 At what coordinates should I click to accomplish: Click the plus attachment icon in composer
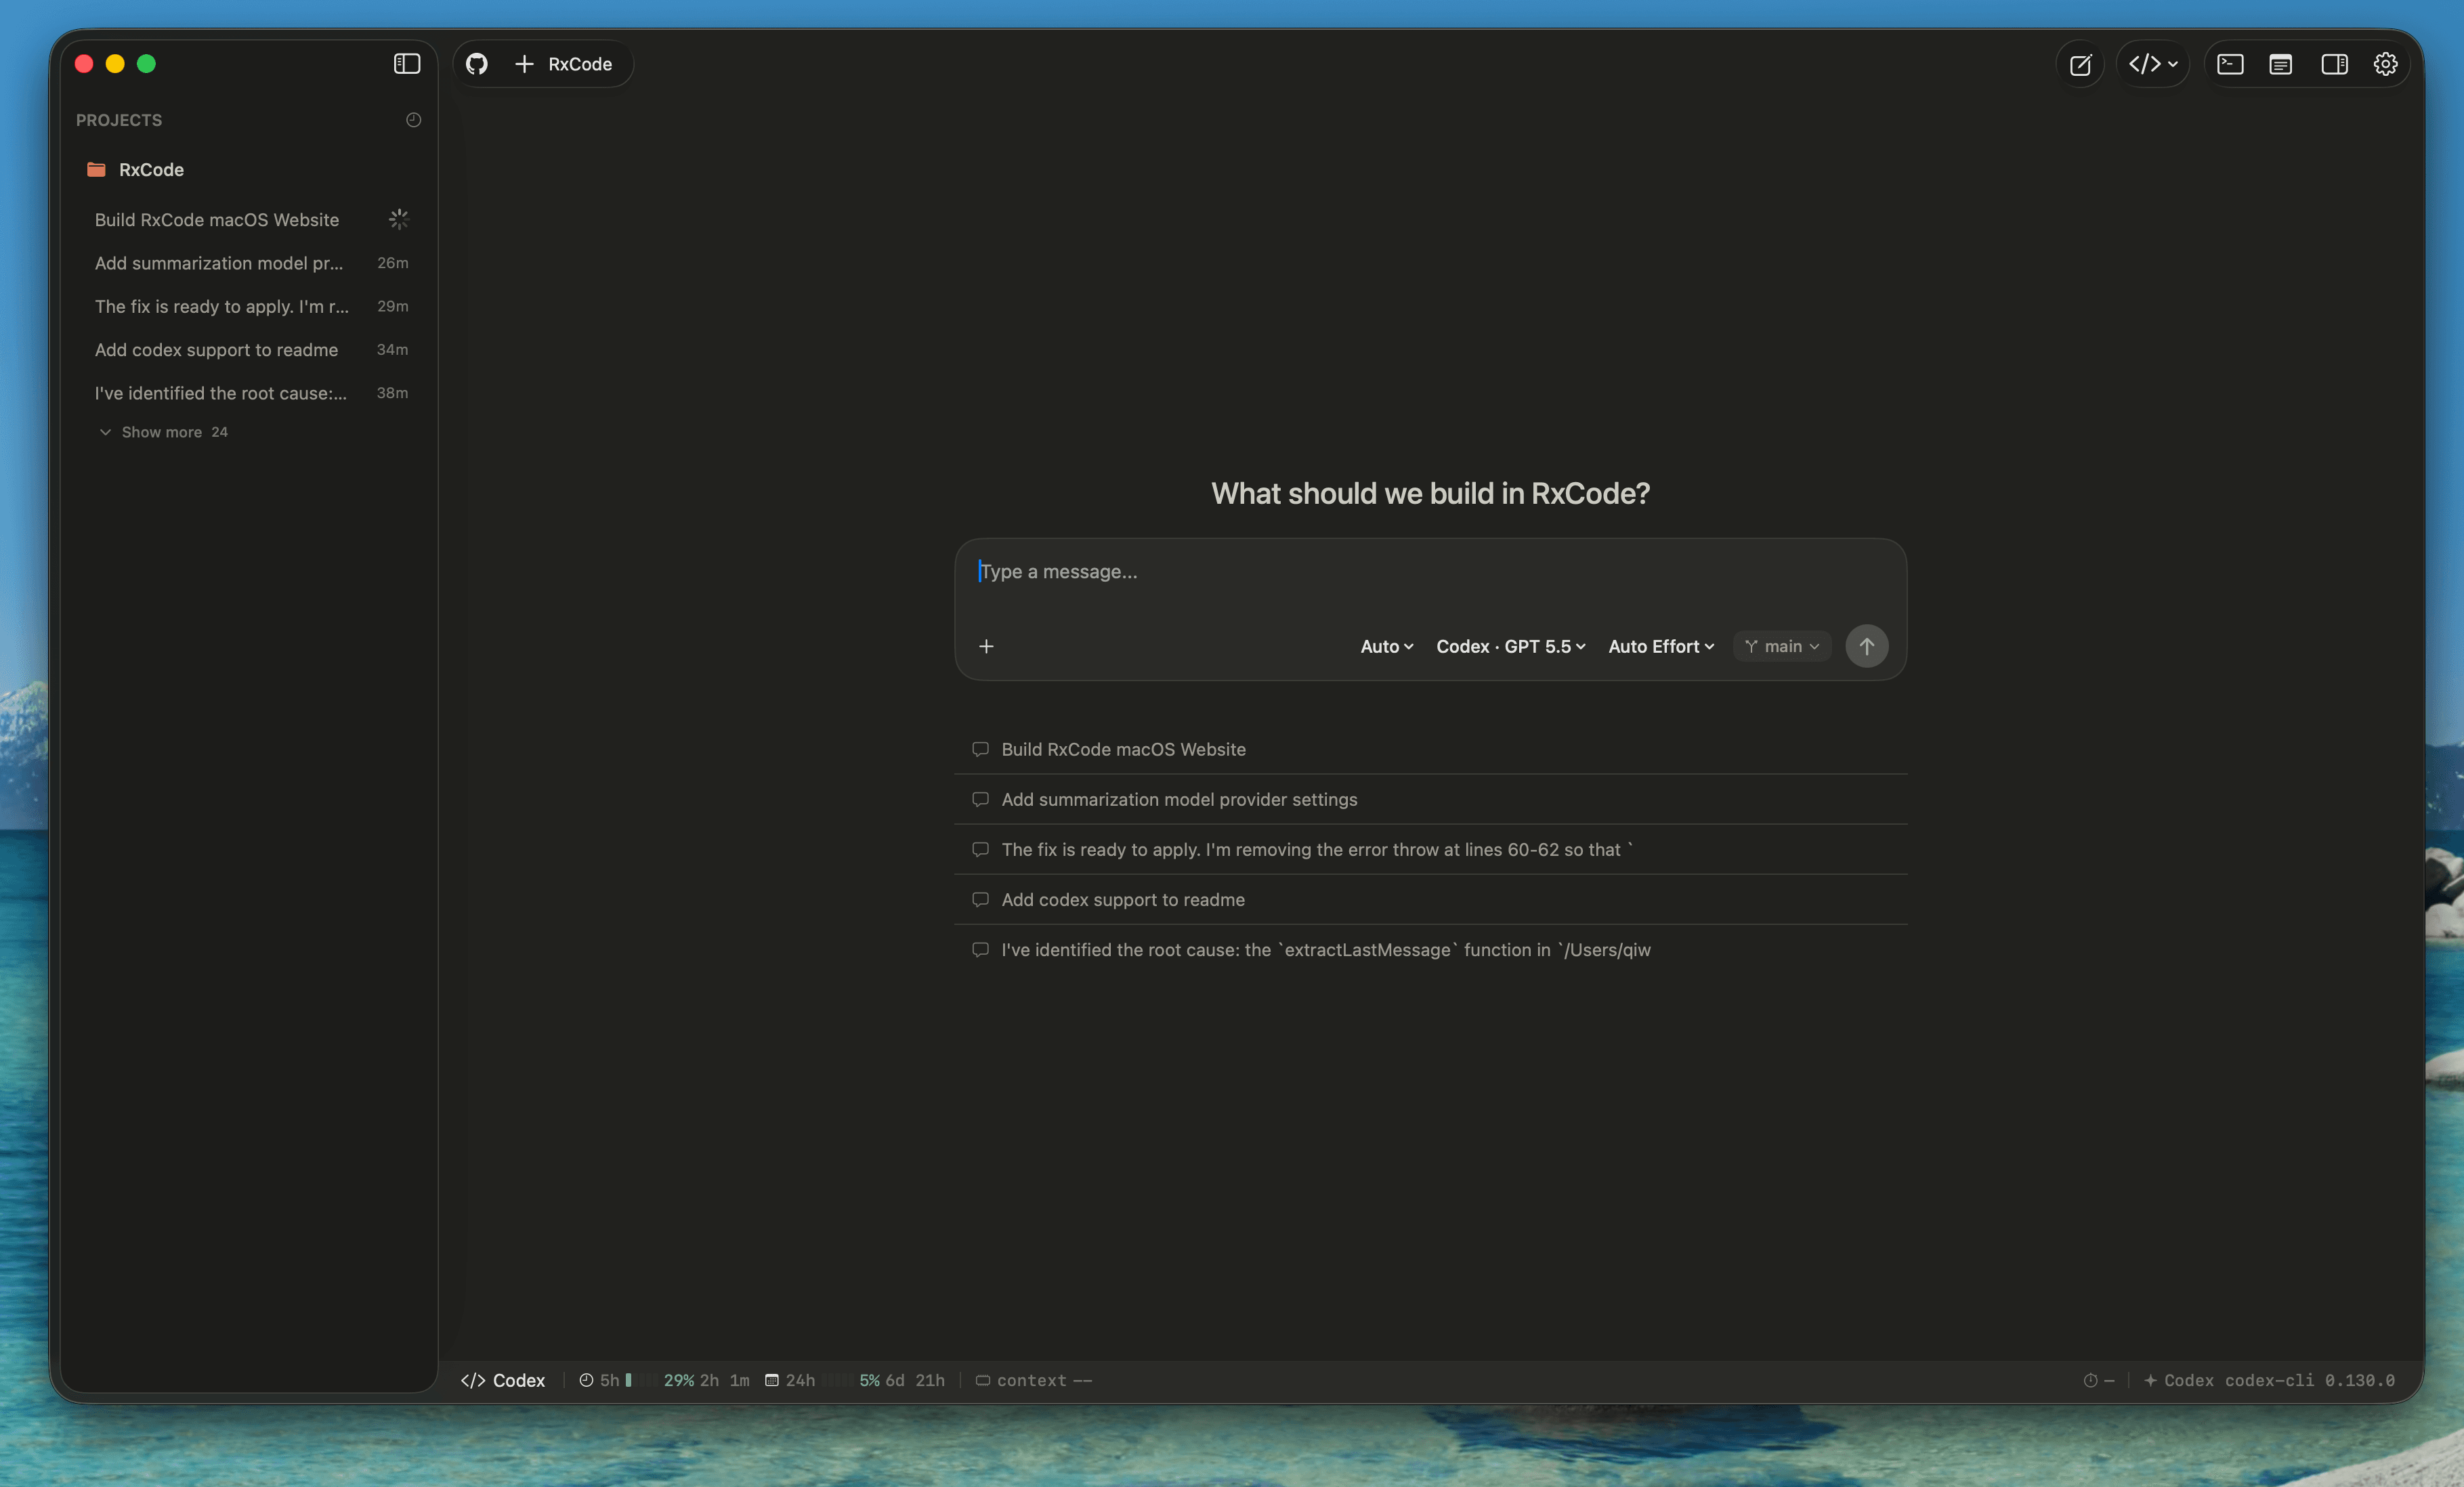[x=986, y=646]
